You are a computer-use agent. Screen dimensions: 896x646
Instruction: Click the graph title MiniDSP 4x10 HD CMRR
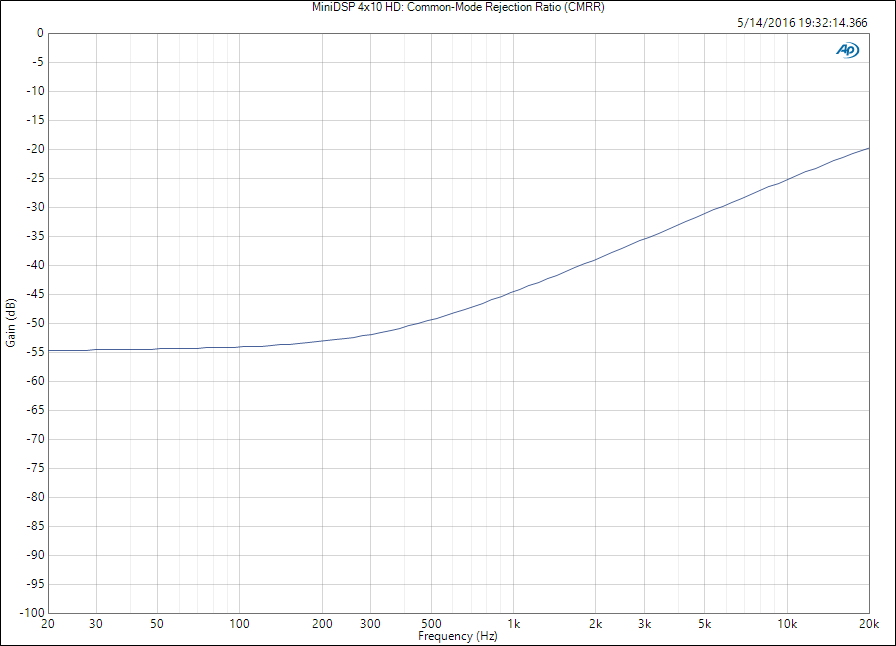pyautogui.click(x=458, y=7)
